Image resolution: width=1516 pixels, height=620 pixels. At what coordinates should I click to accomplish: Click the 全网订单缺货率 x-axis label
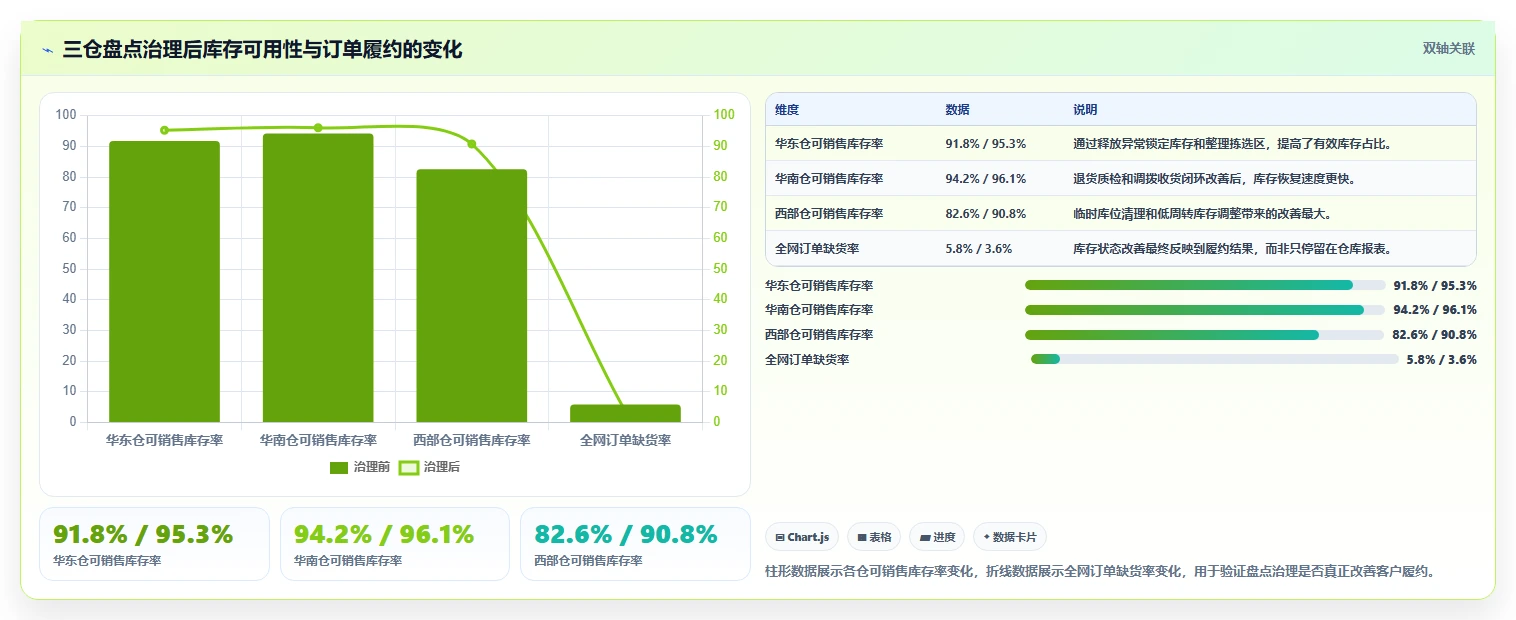(x=625, y=440)
